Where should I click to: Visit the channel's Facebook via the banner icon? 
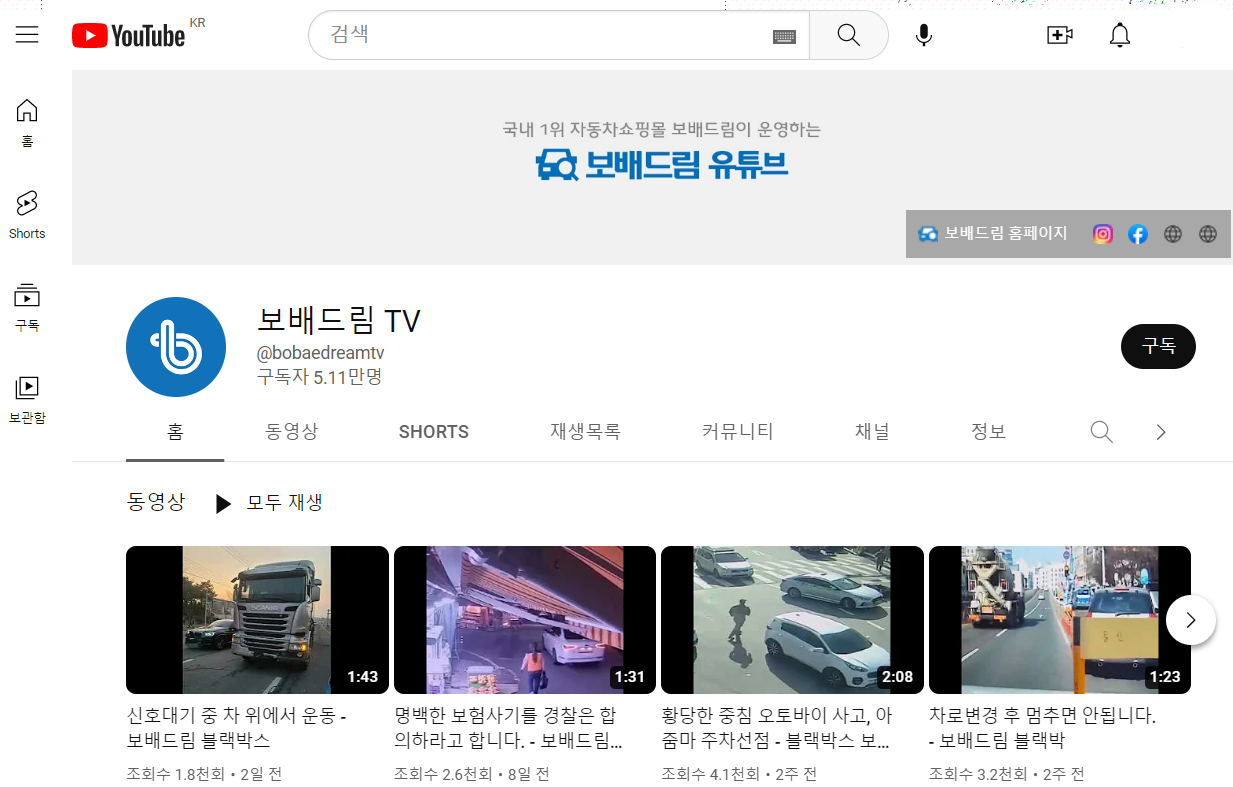(1137, 234)
